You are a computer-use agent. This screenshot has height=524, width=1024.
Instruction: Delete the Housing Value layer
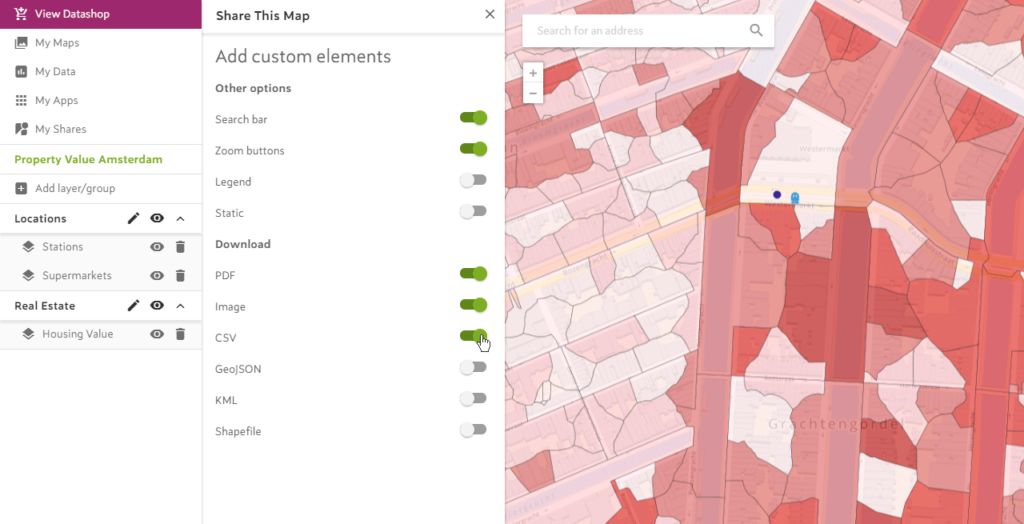click(x=181, y=334)
